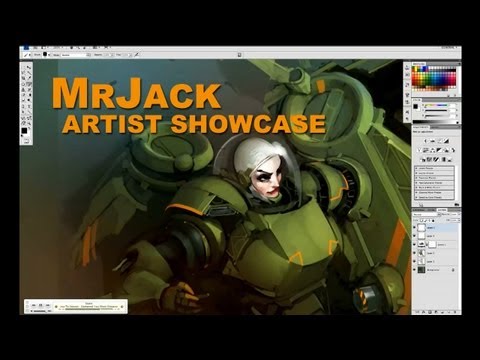
Task: Select the Background layer thumbnail
Action: coord(421,270)
